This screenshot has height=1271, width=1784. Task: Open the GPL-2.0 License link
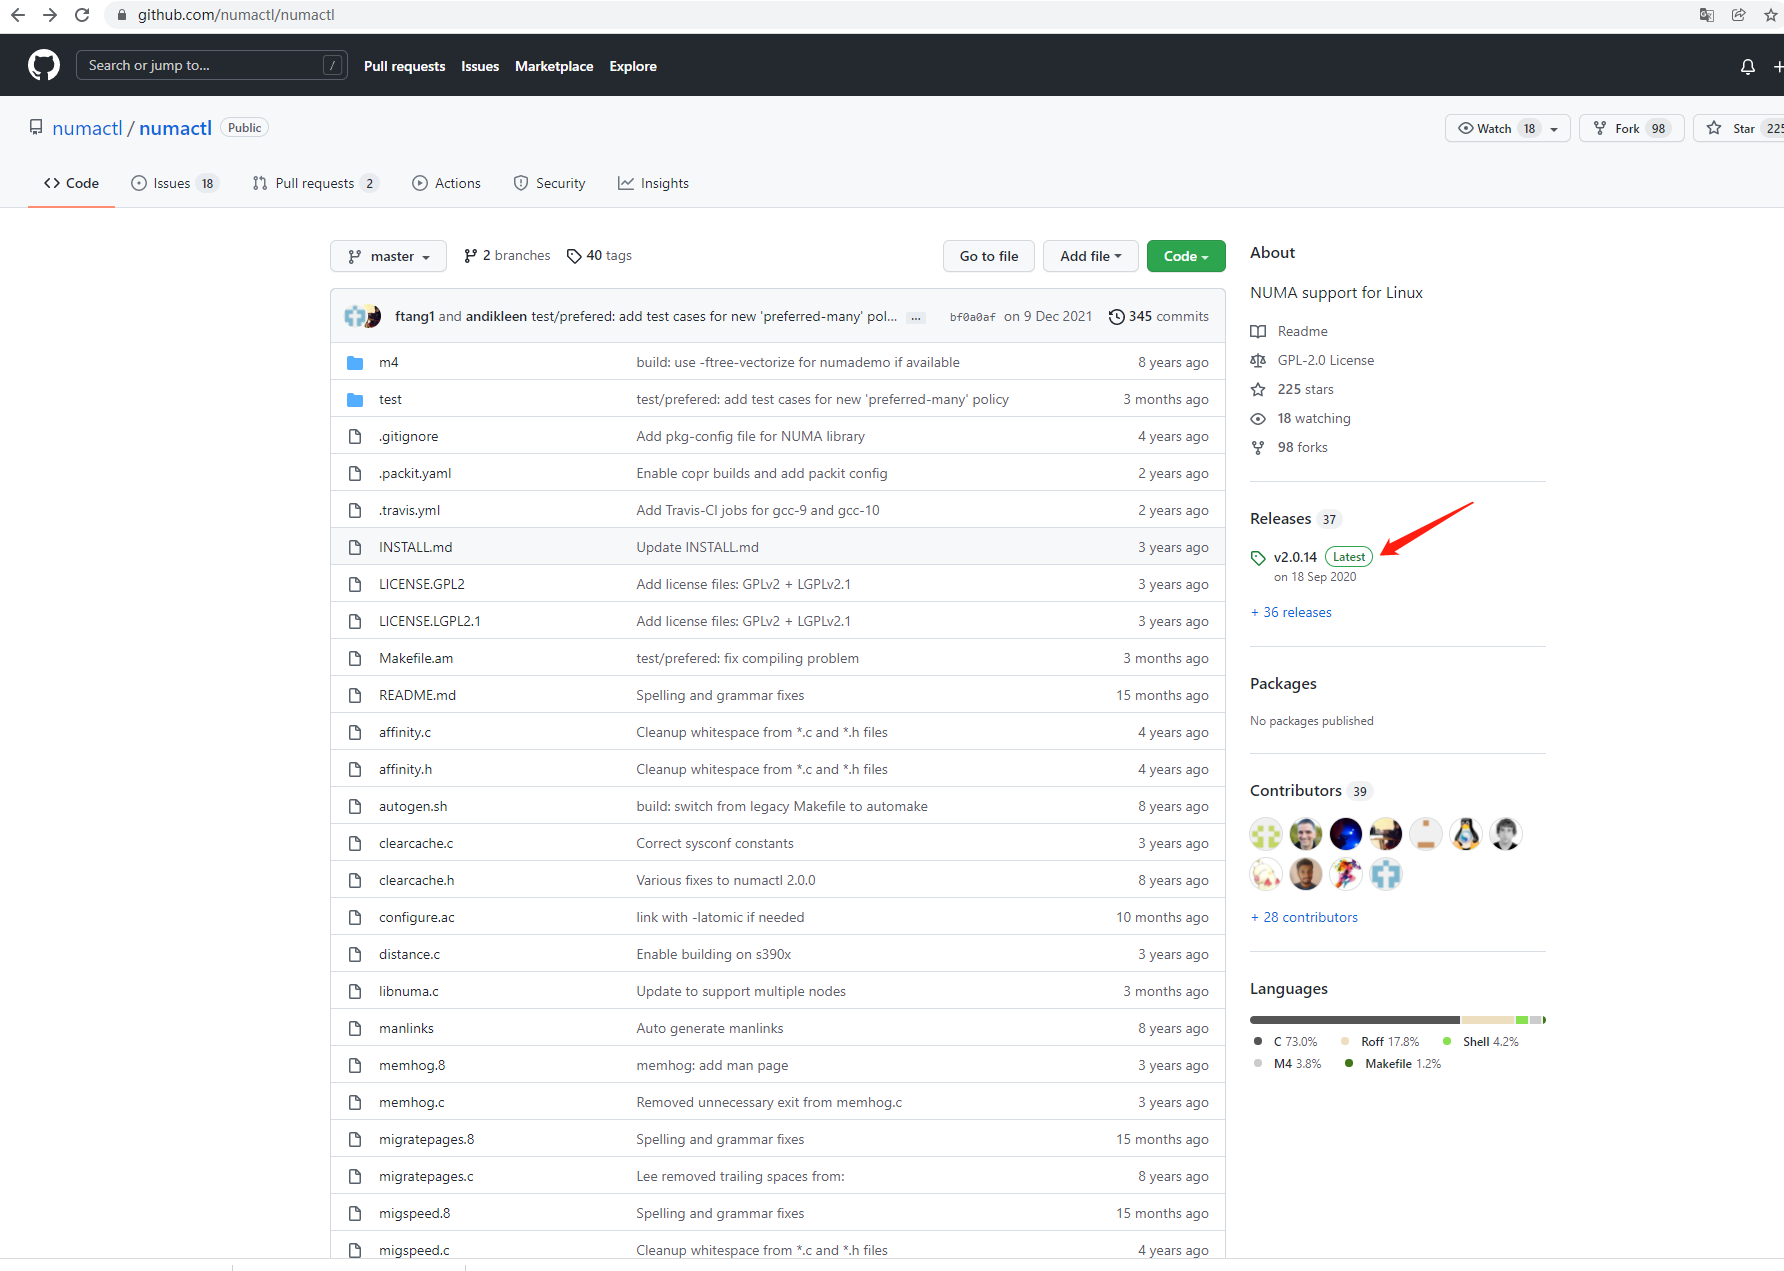(x=1326, y=360)
